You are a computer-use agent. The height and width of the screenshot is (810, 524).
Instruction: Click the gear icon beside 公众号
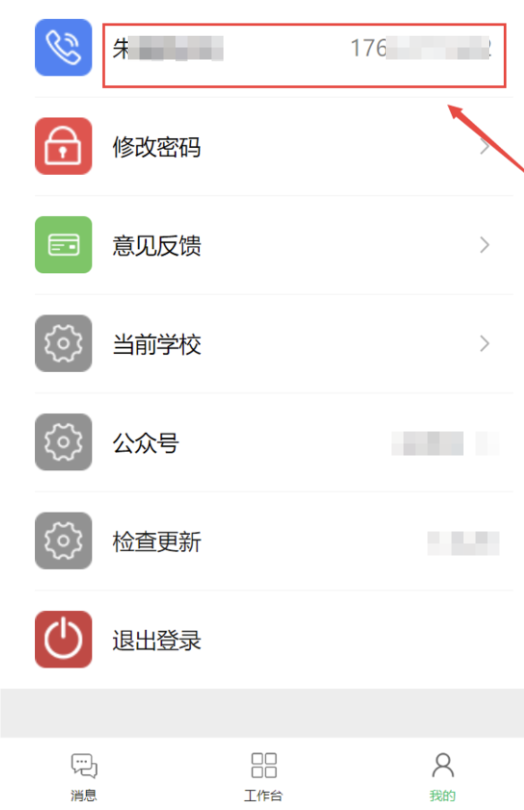point(64,442)
